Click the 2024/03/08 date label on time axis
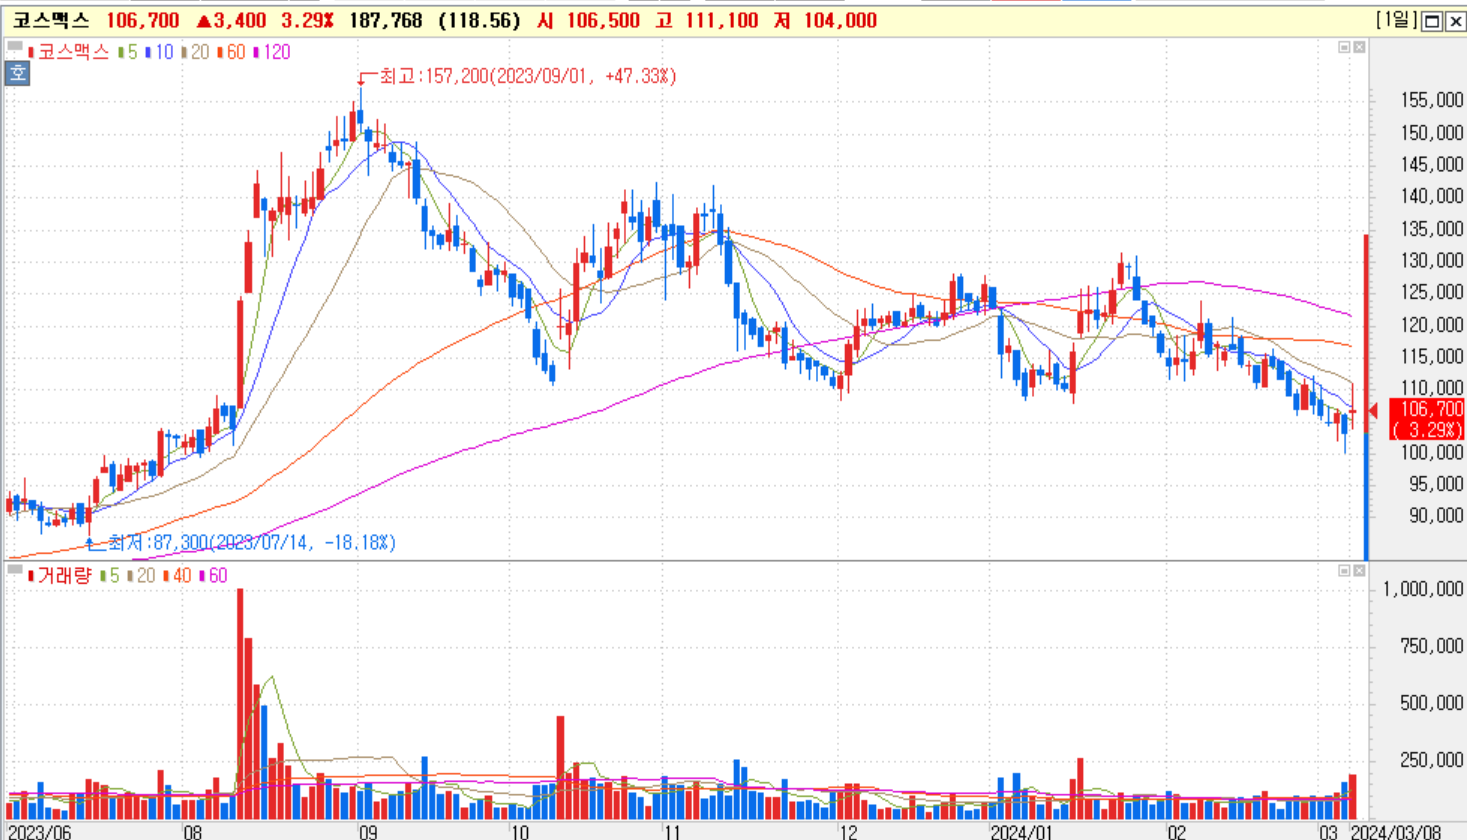Image resolution: width=1467 pixels, height=840 pixels. click(1394, 832)
